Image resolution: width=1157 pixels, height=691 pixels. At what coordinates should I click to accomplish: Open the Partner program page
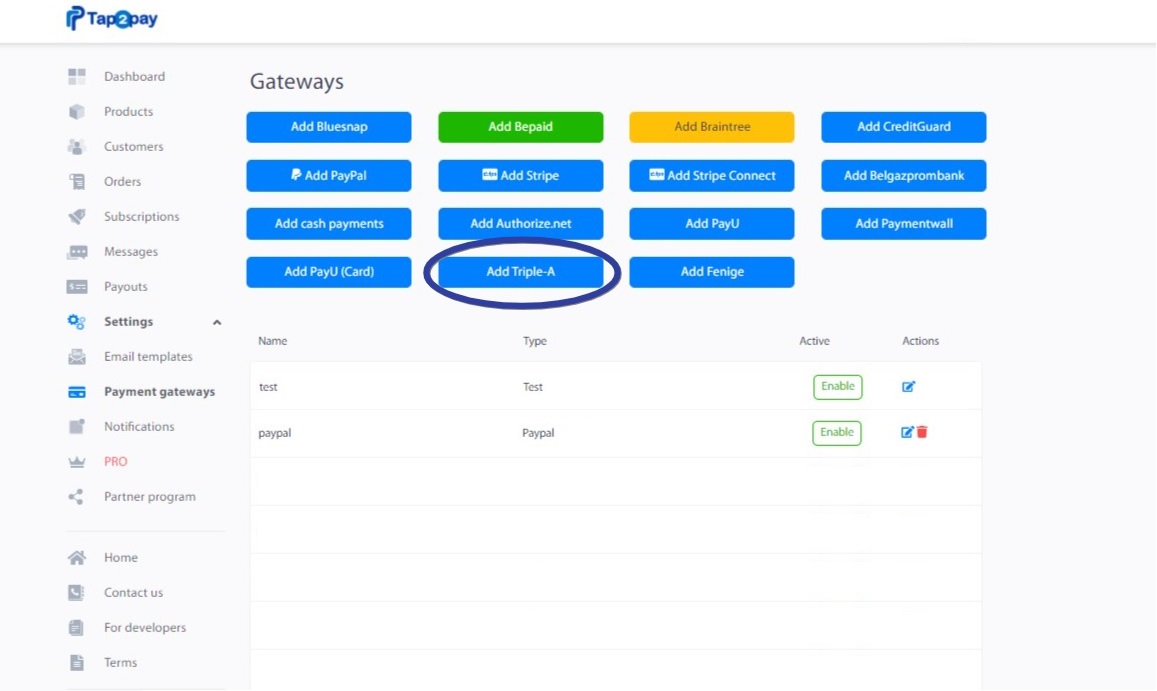click(150, 497)
